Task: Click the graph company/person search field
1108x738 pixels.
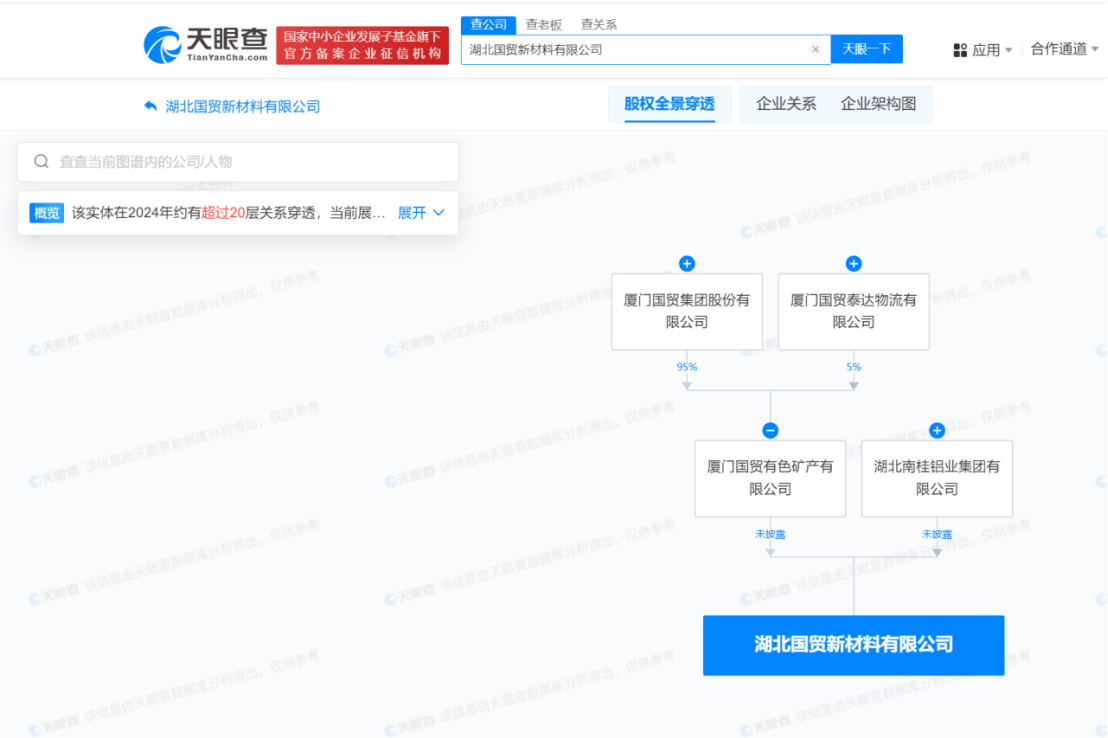Action: (250, 162)
